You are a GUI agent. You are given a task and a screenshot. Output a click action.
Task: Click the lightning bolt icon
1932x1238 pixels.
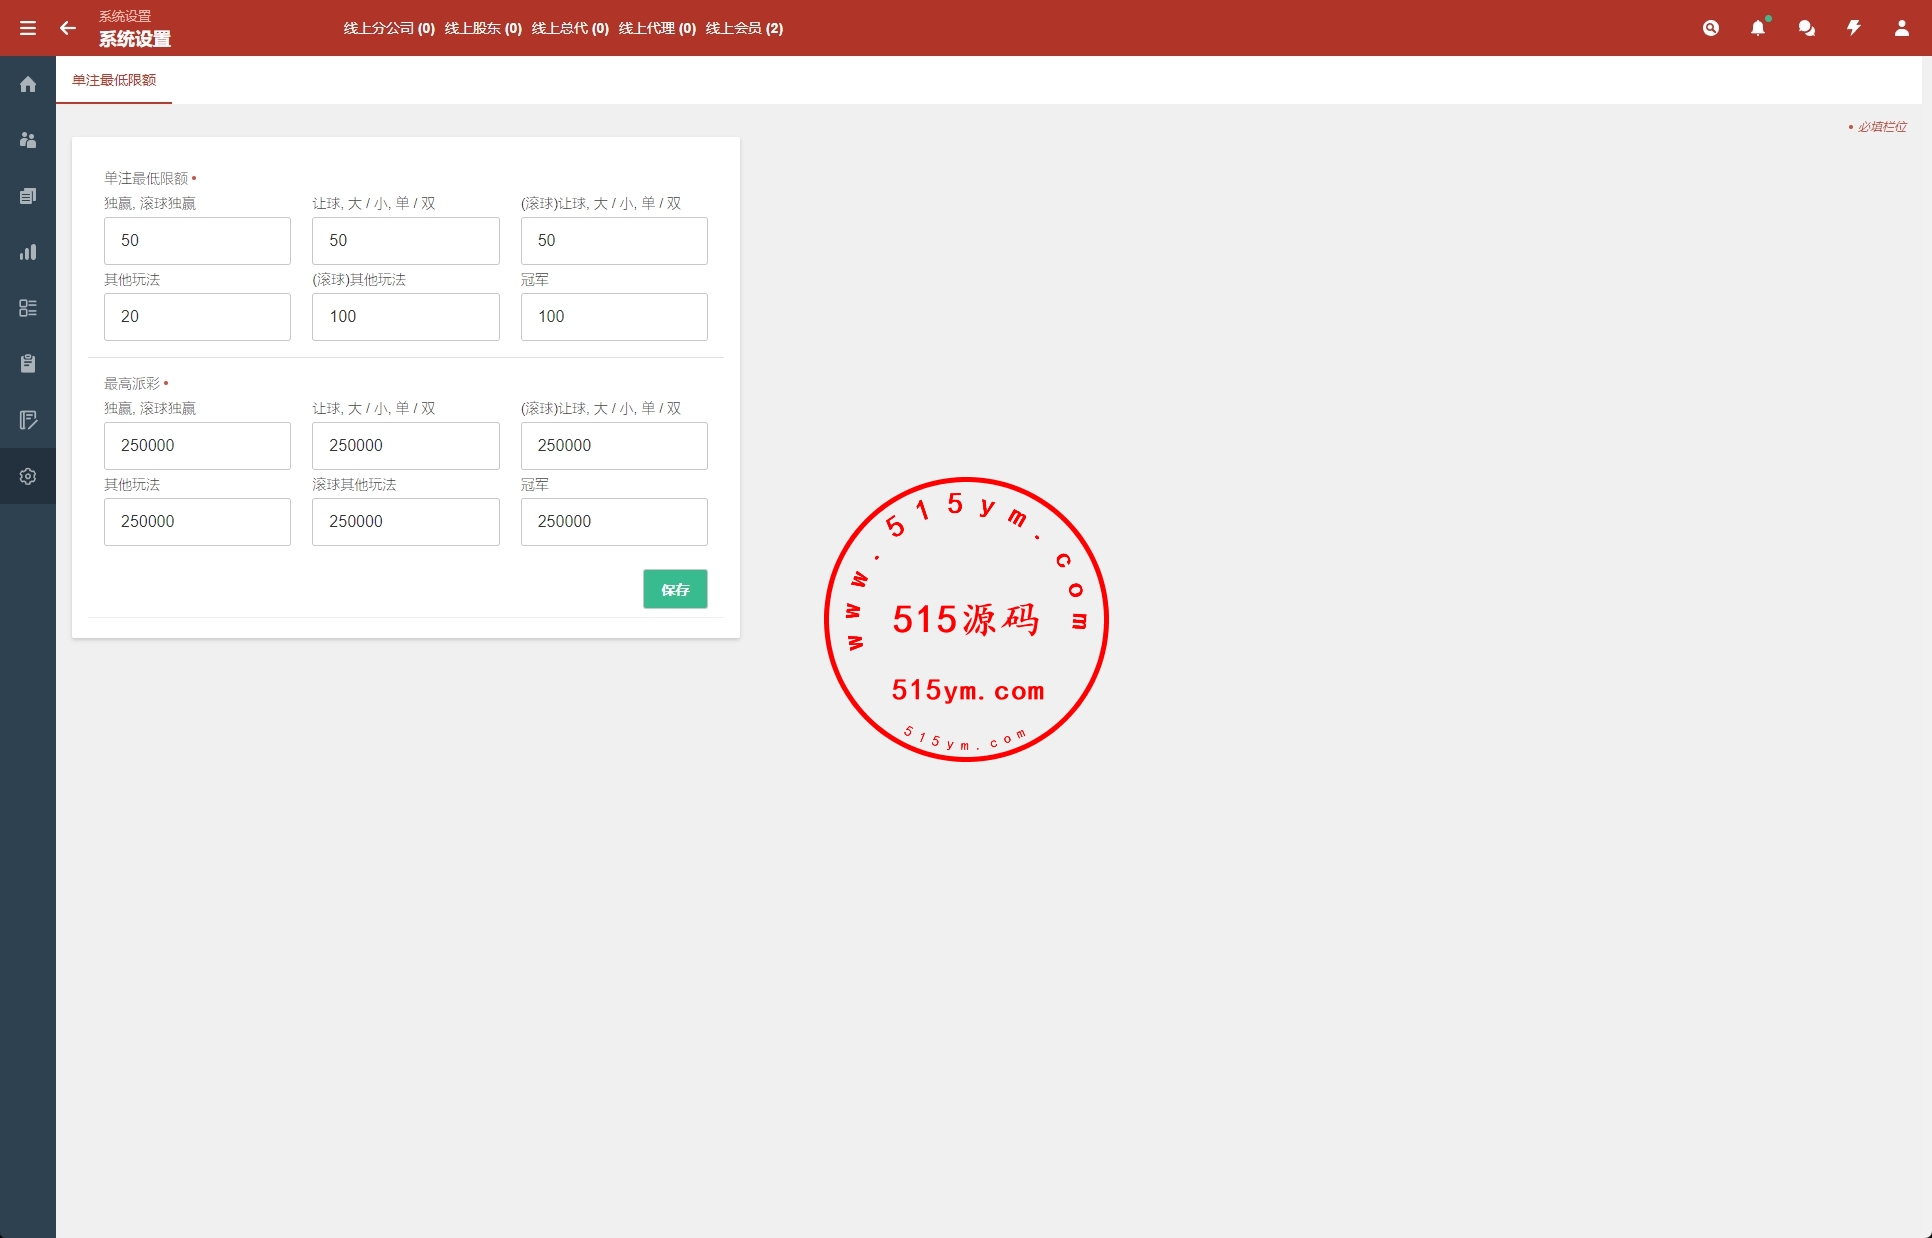coord(1854,28)
